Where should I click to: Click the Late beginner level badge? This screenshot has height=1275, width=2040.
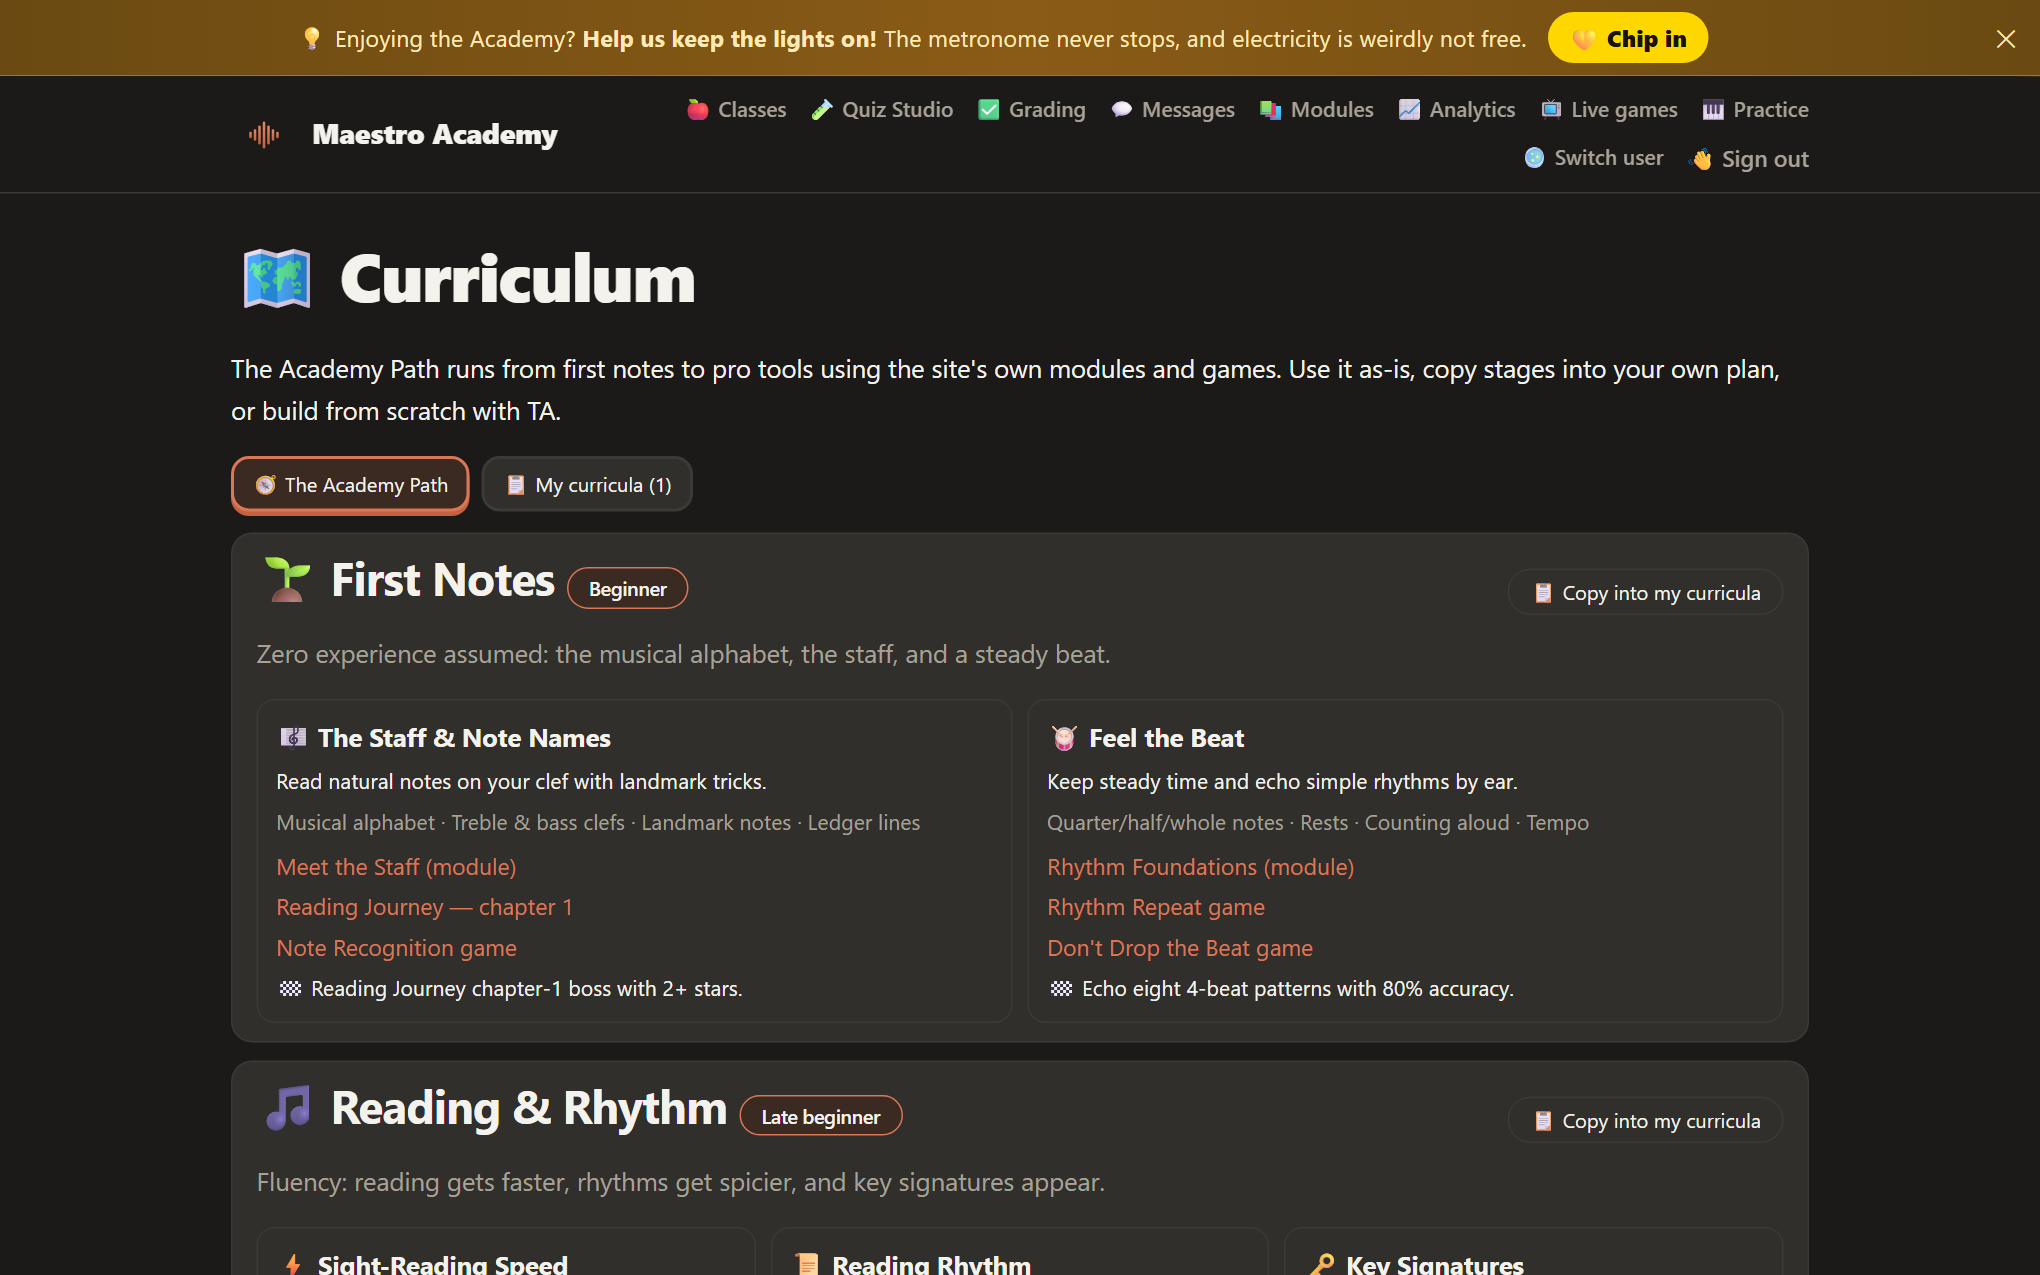[x=820, y=1117]
